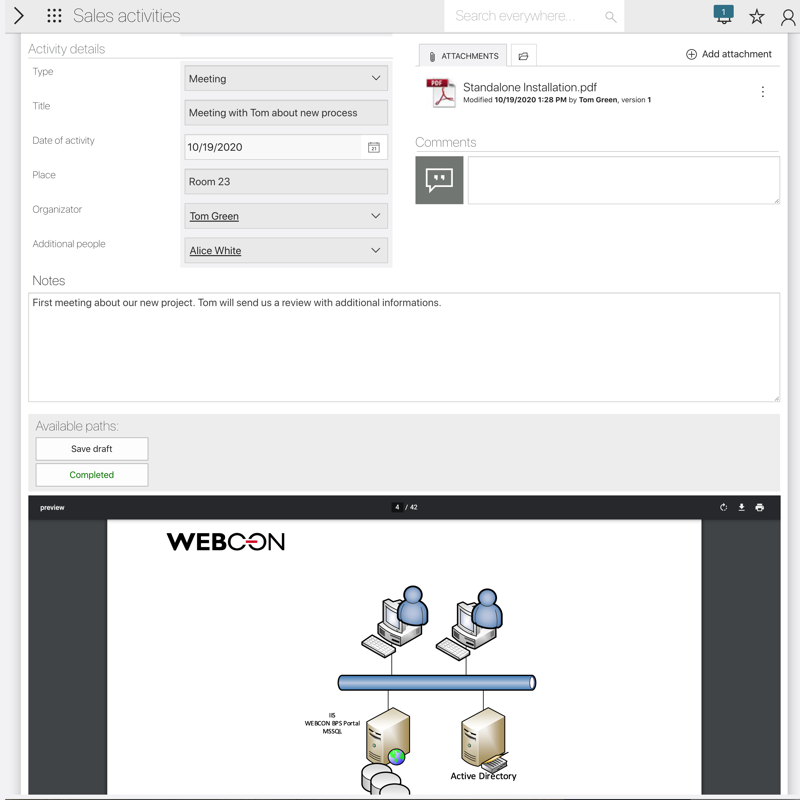Download the previewed PDF
This screenshot has height=800, width=800.
coord(741,508)
